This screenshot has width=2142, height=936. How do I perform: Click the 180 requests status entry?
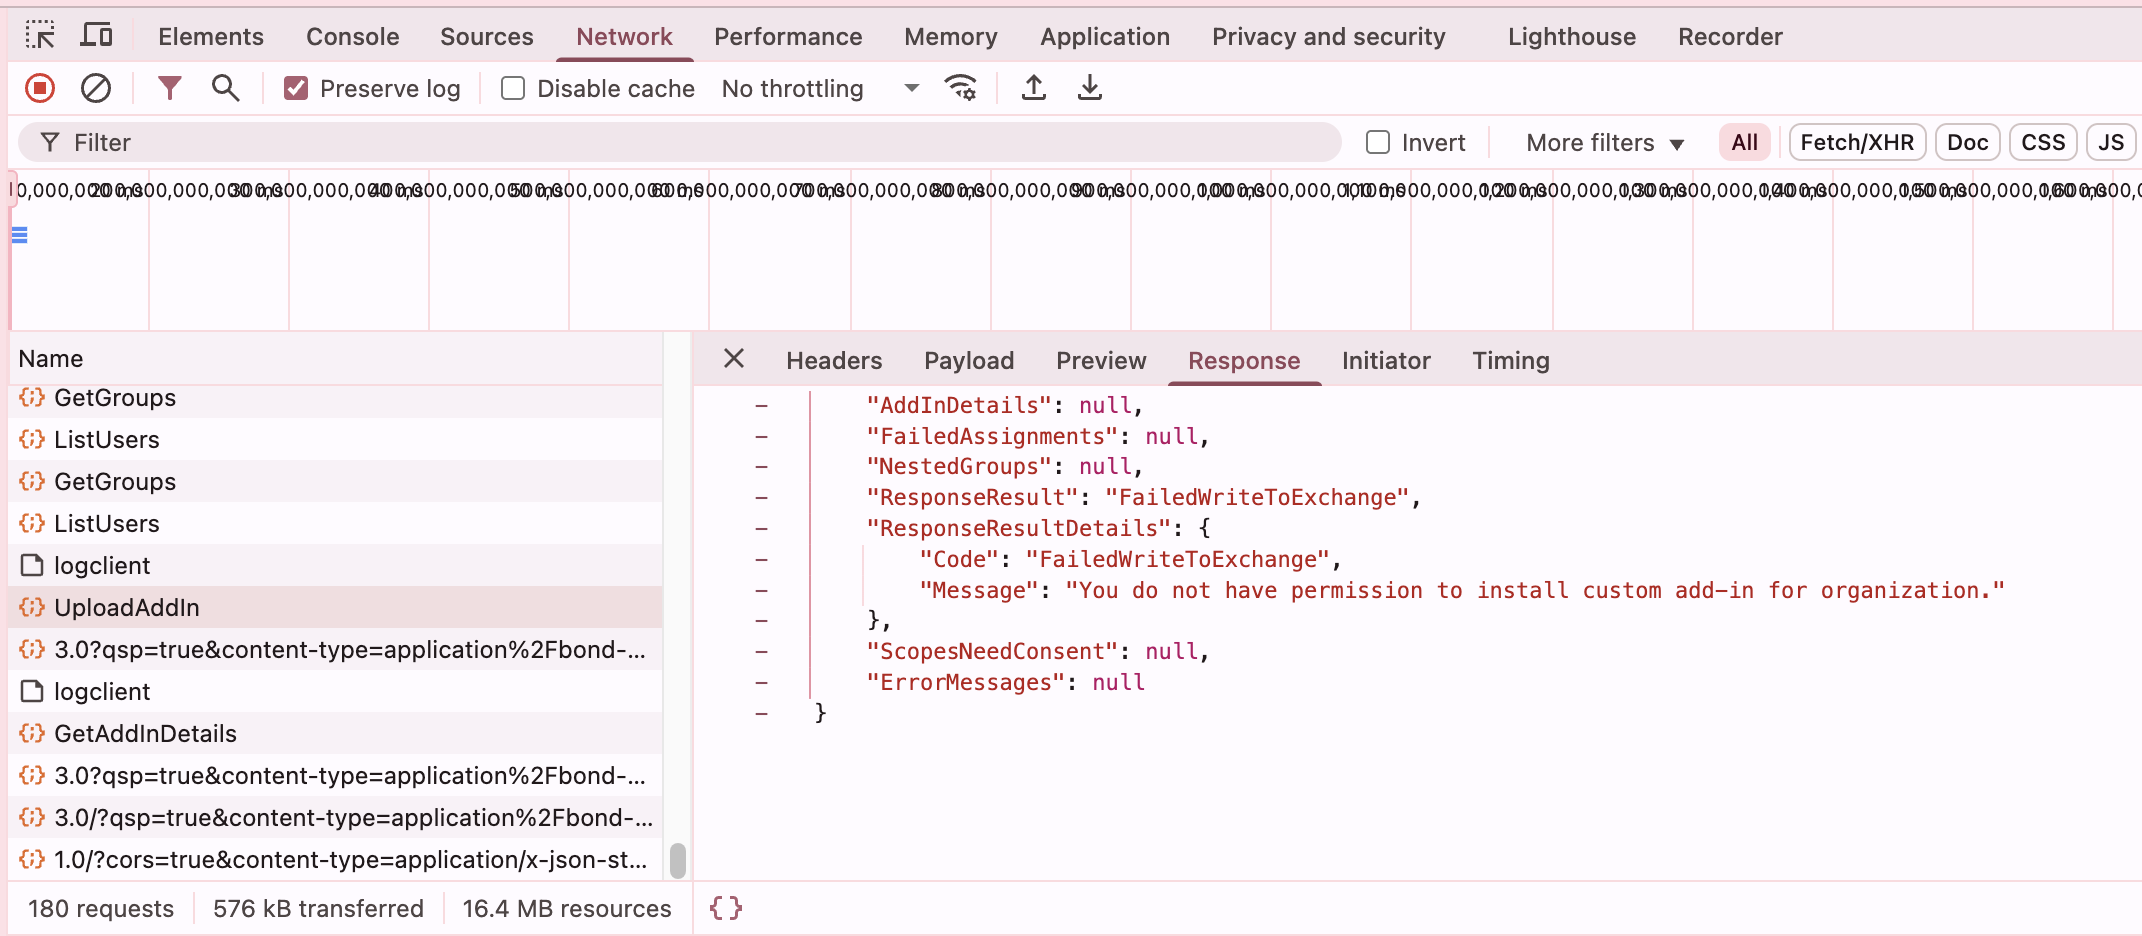pos(101,908)
